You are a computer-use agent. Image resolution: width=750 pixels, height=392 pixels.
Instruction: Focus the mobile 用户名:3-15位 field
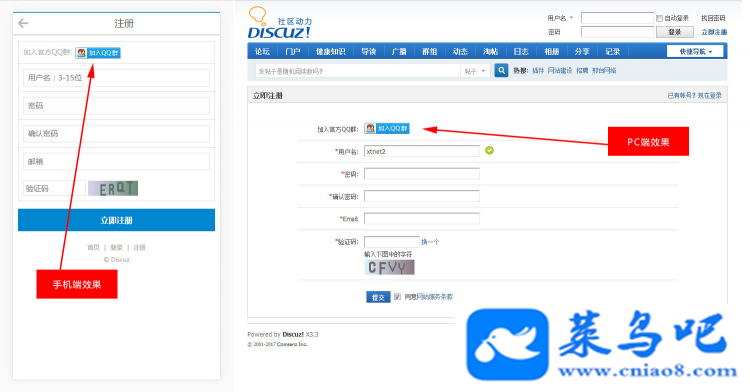[116, 78]
